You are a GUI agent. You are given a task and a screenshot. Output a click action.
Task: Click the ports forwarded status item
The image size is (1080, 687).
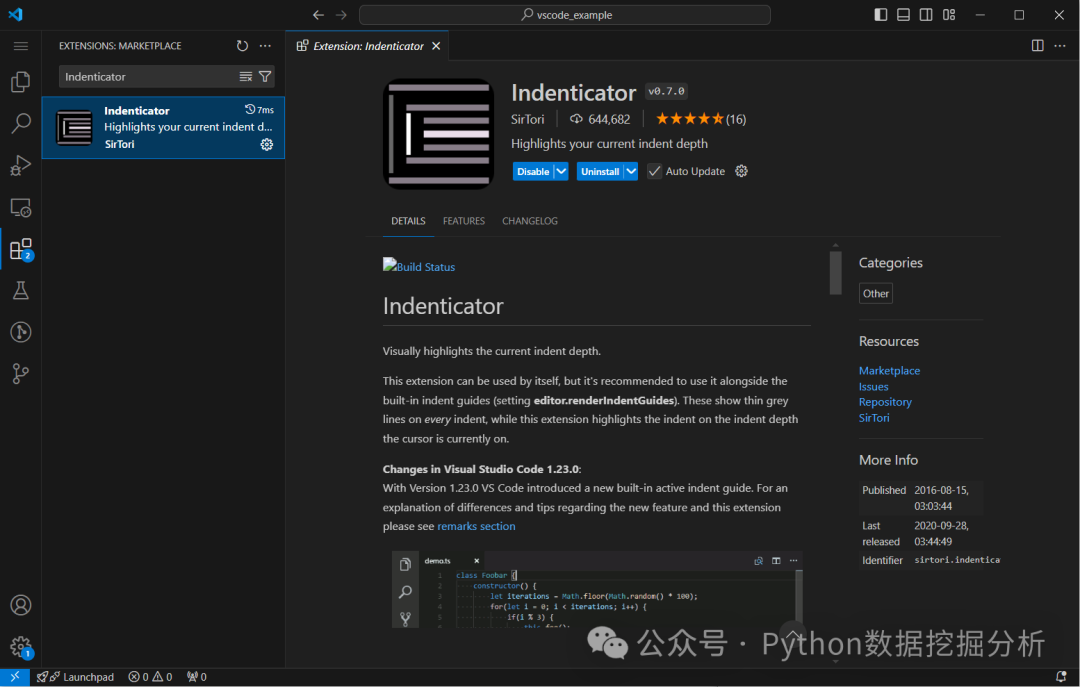[x=196, y=677]
